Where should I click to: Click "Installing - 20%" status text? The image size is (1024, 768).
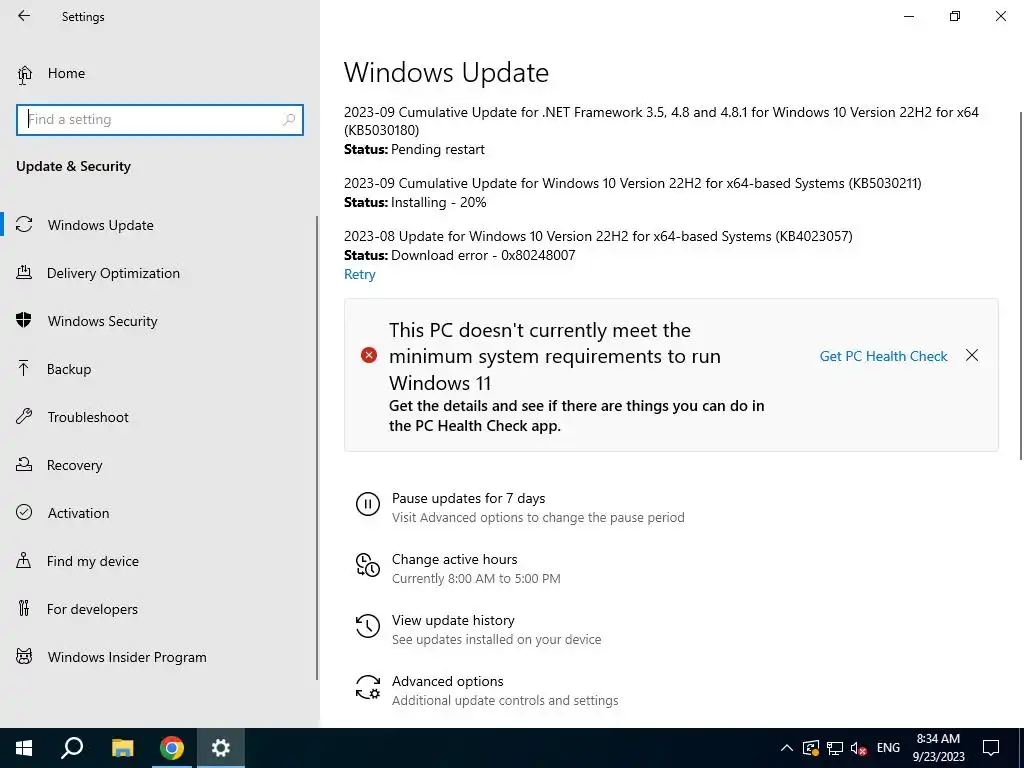439,202
